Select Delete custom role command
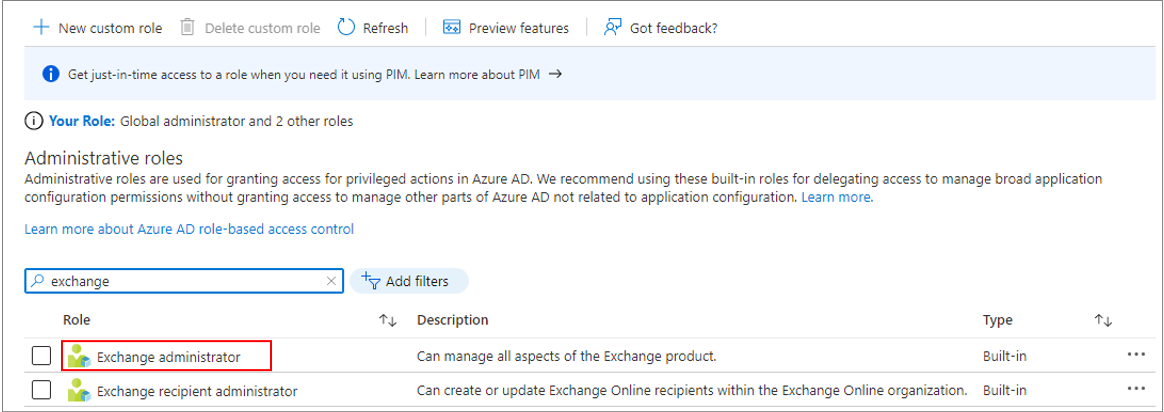1164x412 pixels. (251, 28)
